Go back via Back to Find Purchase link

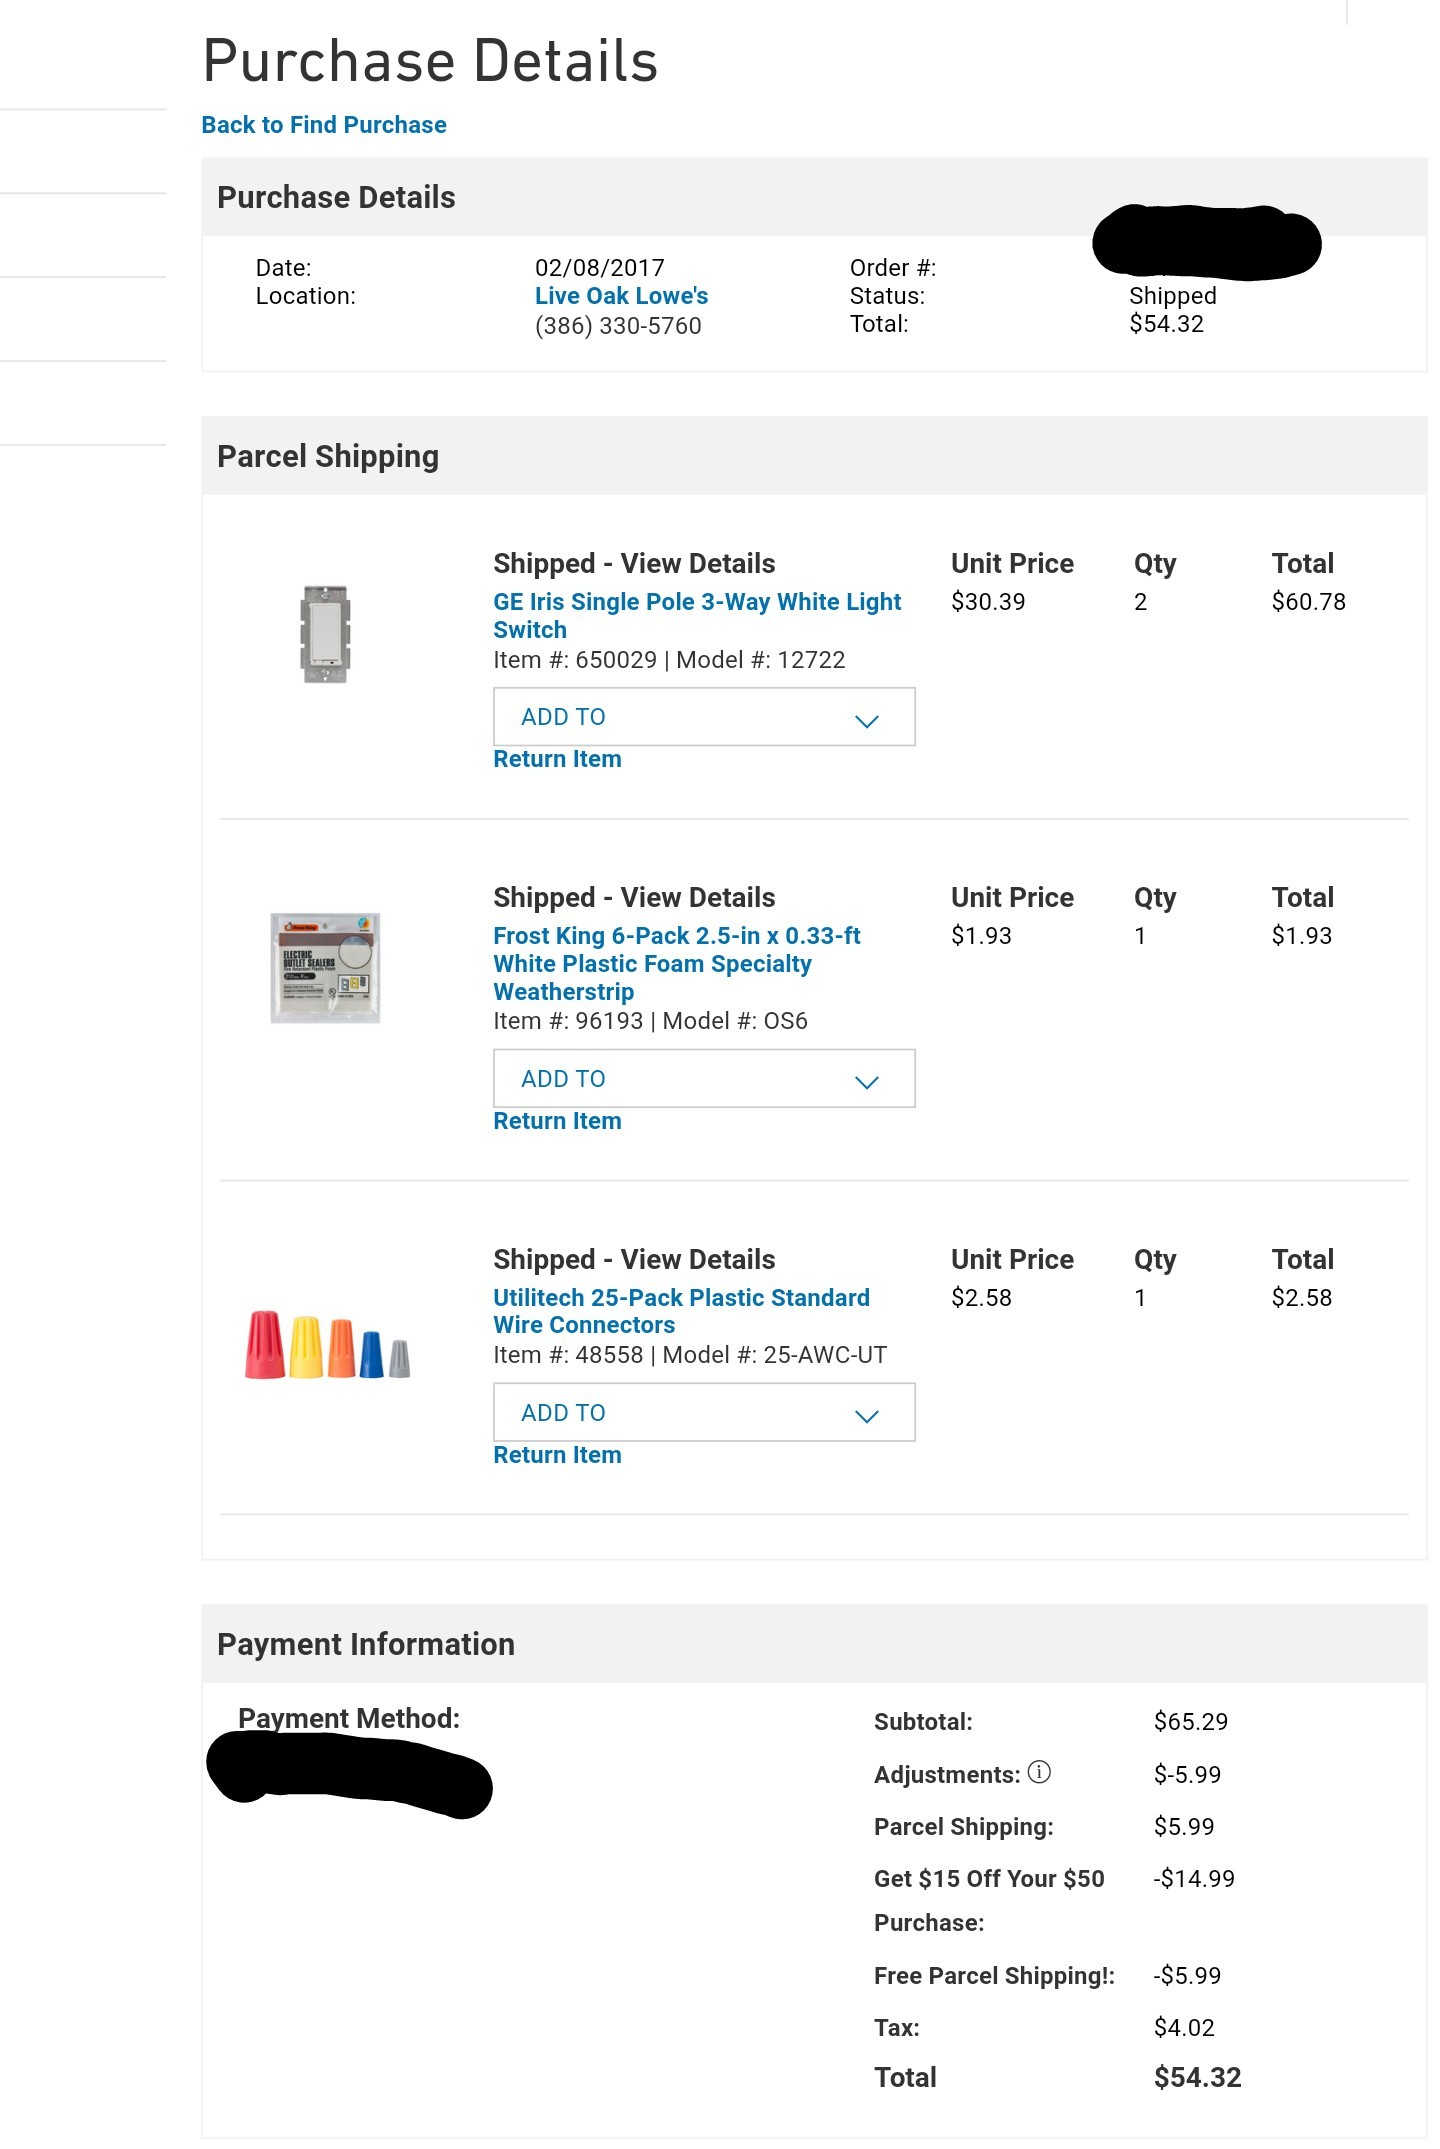[324, 125]
